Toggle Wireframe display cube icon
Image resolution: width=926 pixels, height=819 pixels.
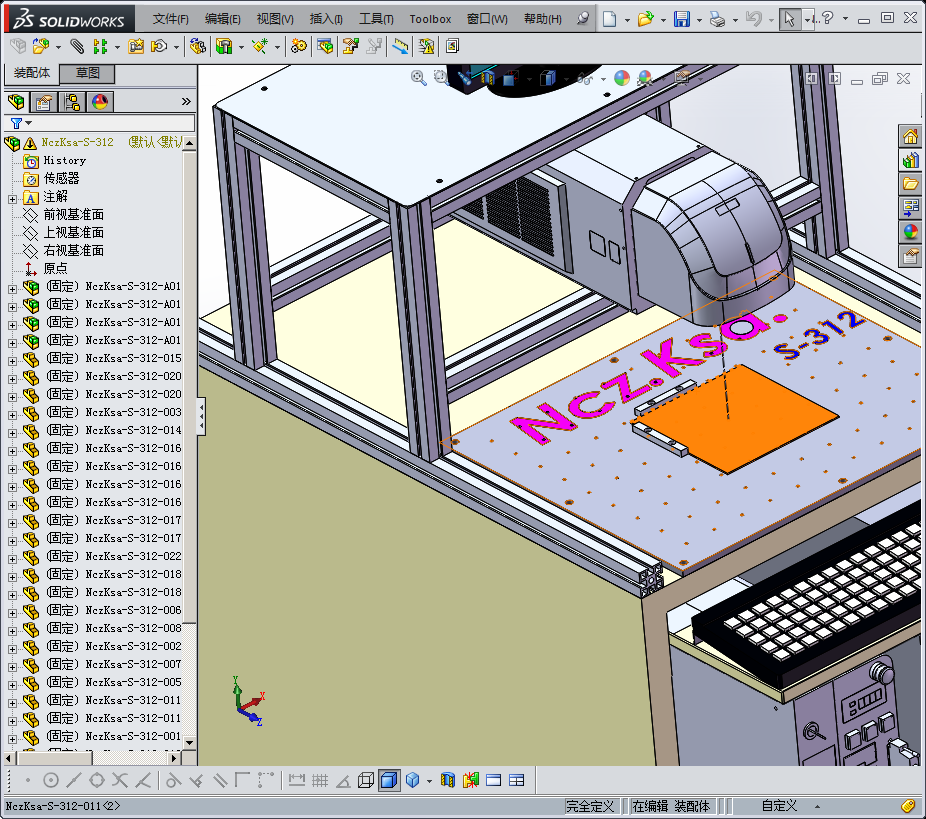tap(366, 780)
